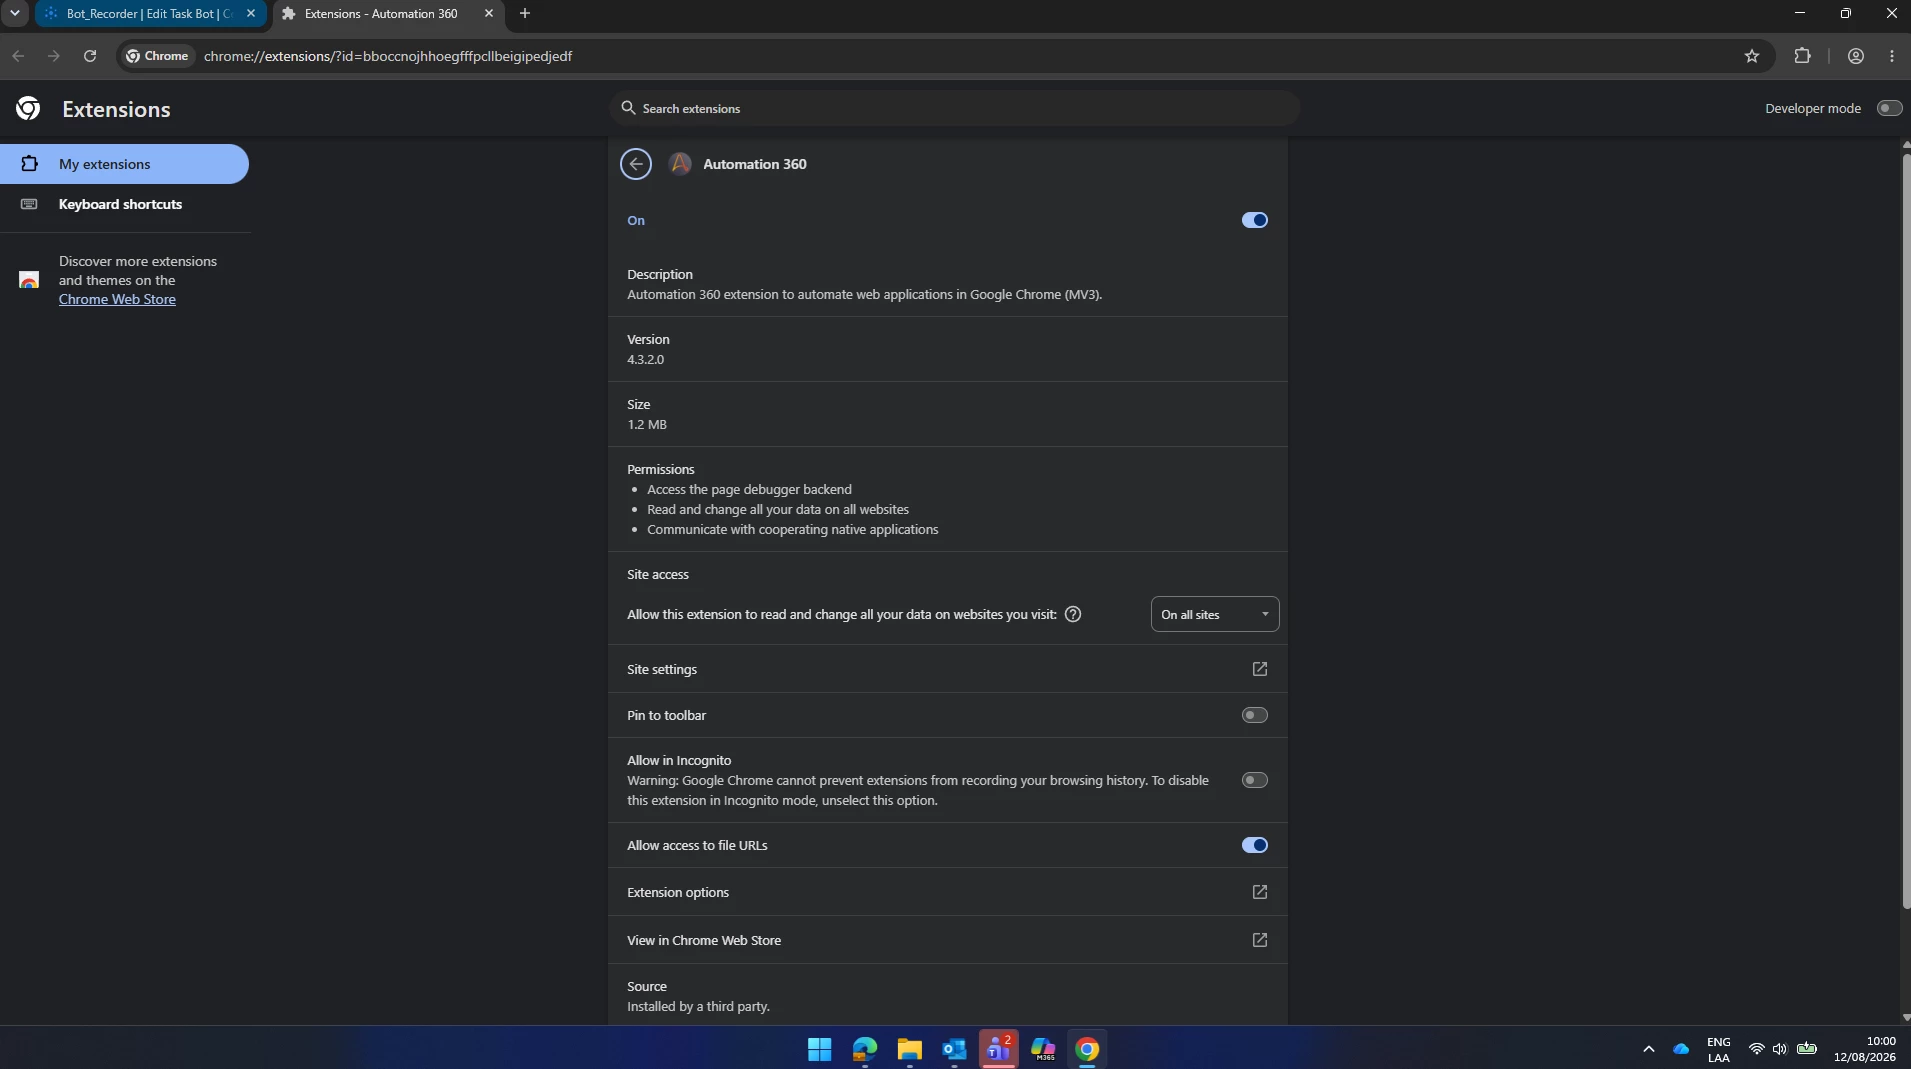Open View in Chrome Web Store link icon
This screenshot has width=1911, height=1069.
(1260, 940)
